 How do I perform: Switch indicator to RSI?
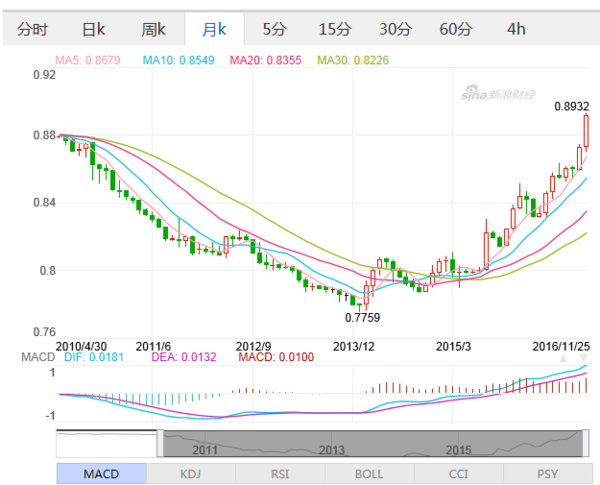279,472
